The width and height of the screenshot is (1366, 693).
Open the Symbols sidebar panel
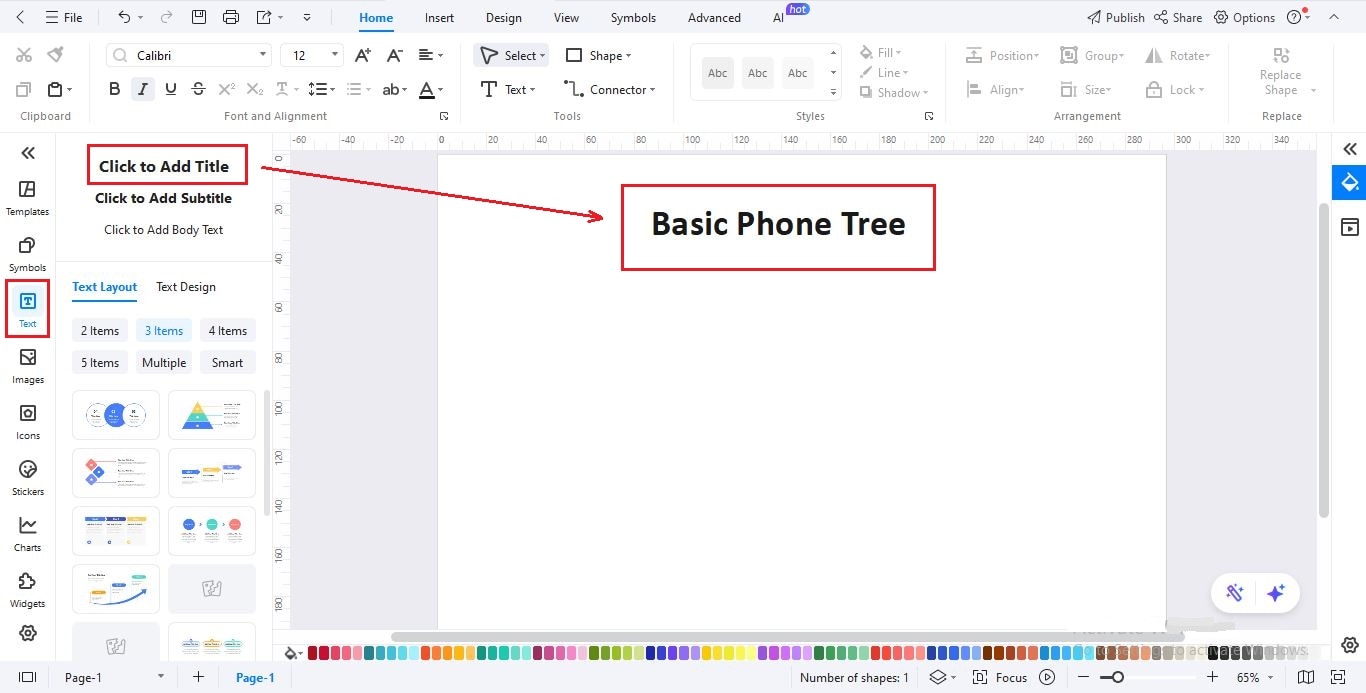point(27,254)
